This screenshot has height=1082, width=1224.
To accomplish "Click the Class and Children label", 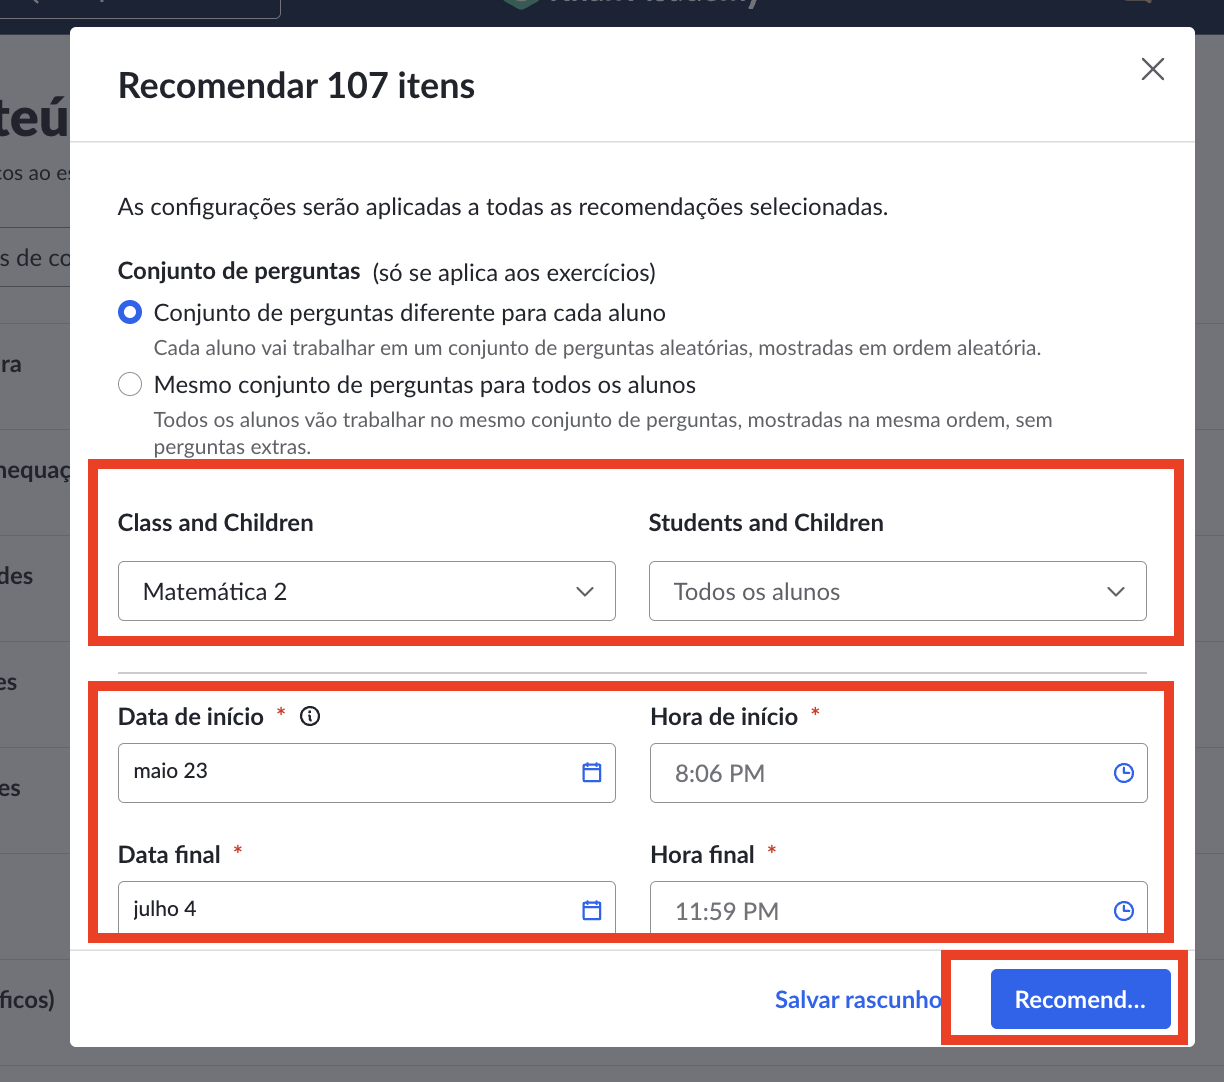I will [x=216, y=523].
